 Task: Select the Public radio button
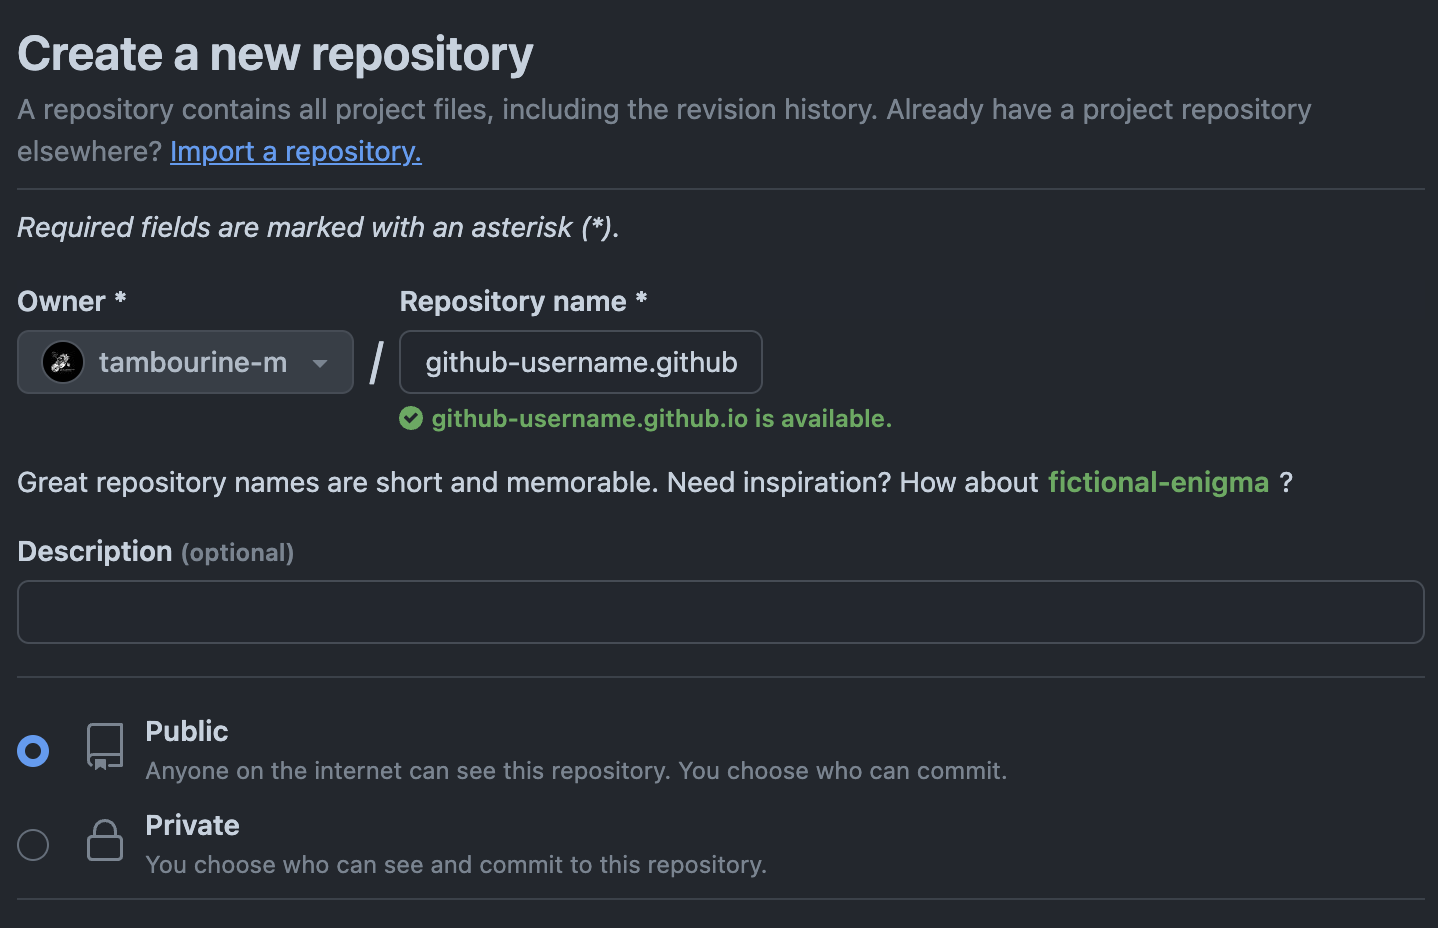pyautogui.click(x=33, y=749)
